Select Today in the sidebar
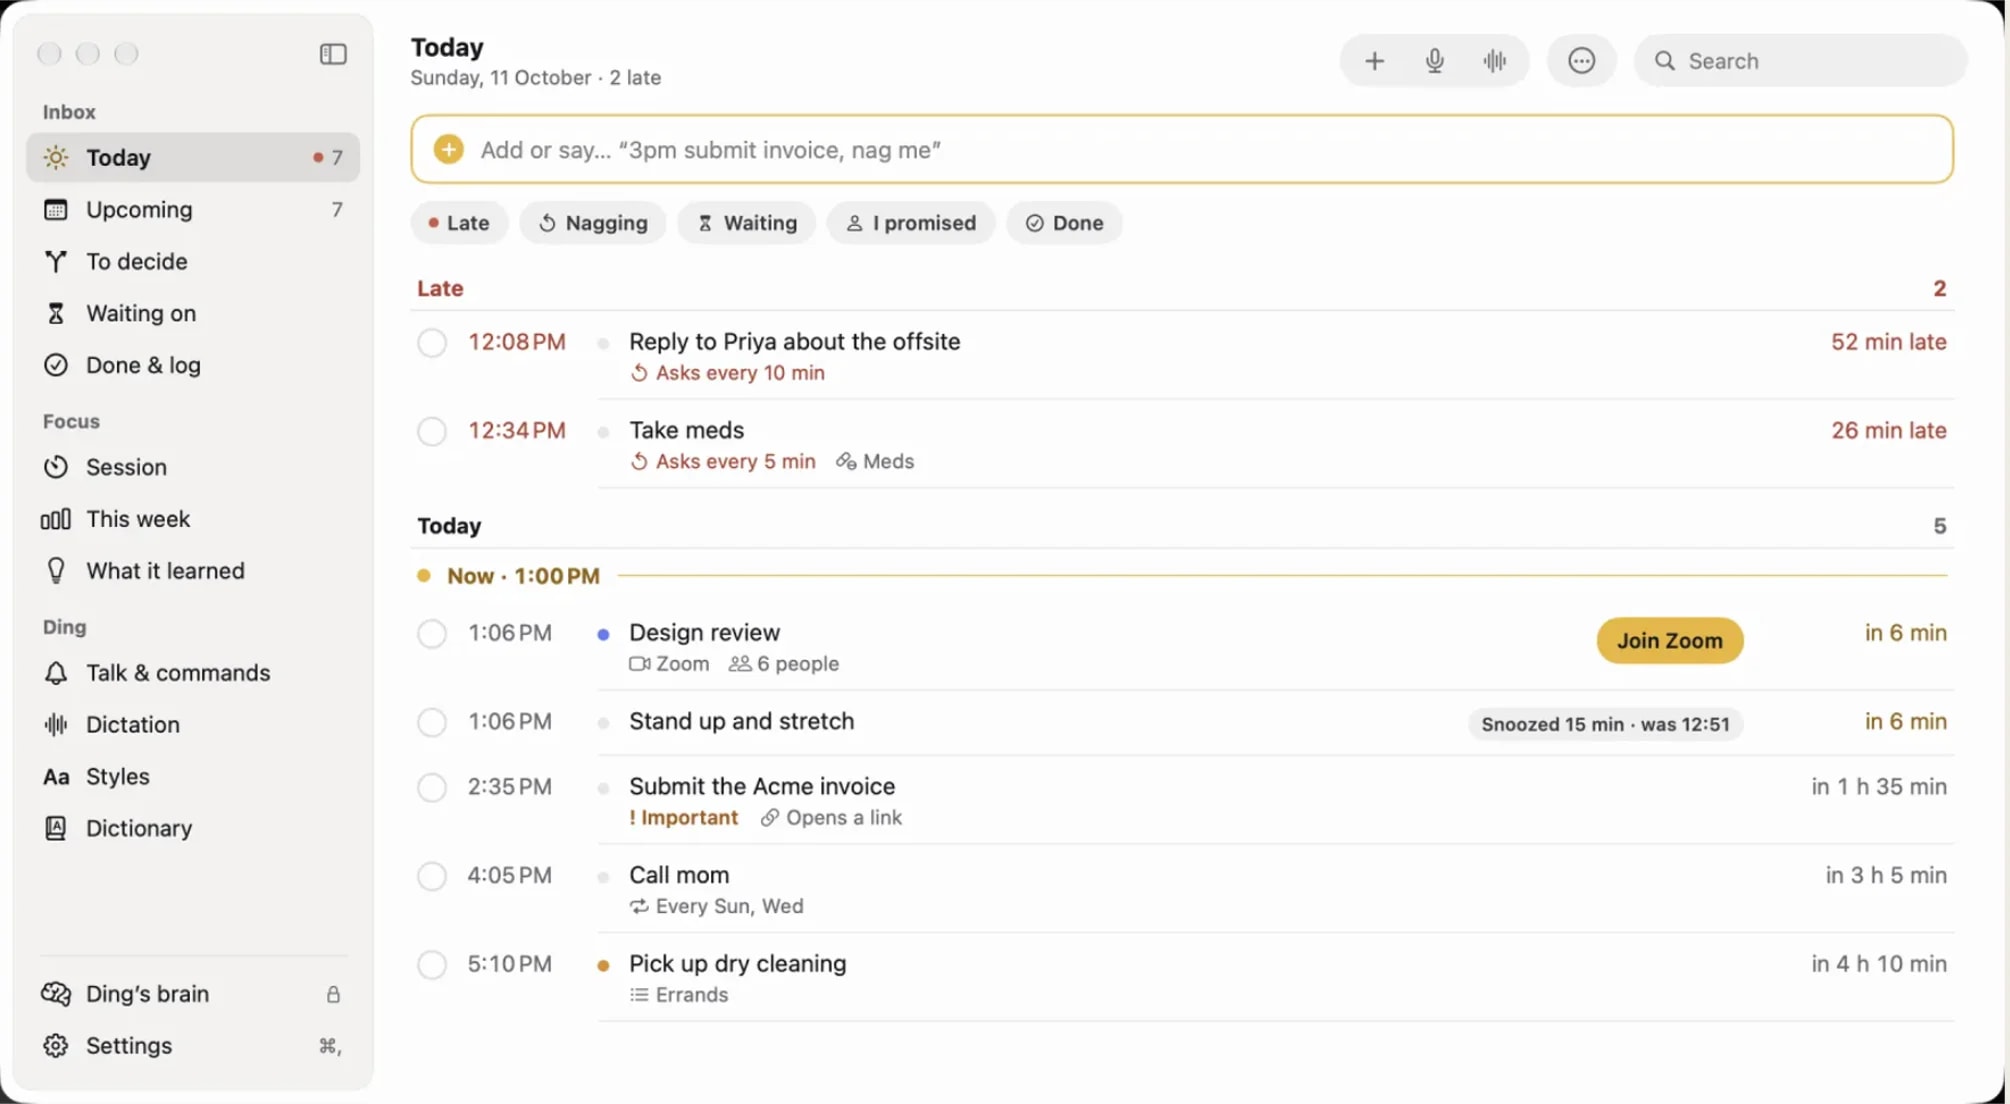The width and height of the screenshot is (2010, 1104). (x=192, y=157)
